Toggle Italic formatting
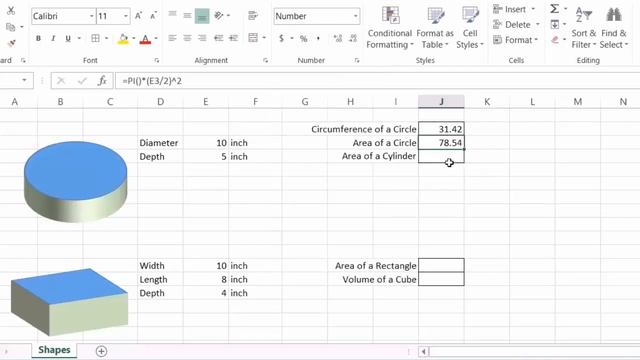 (53, 38)
